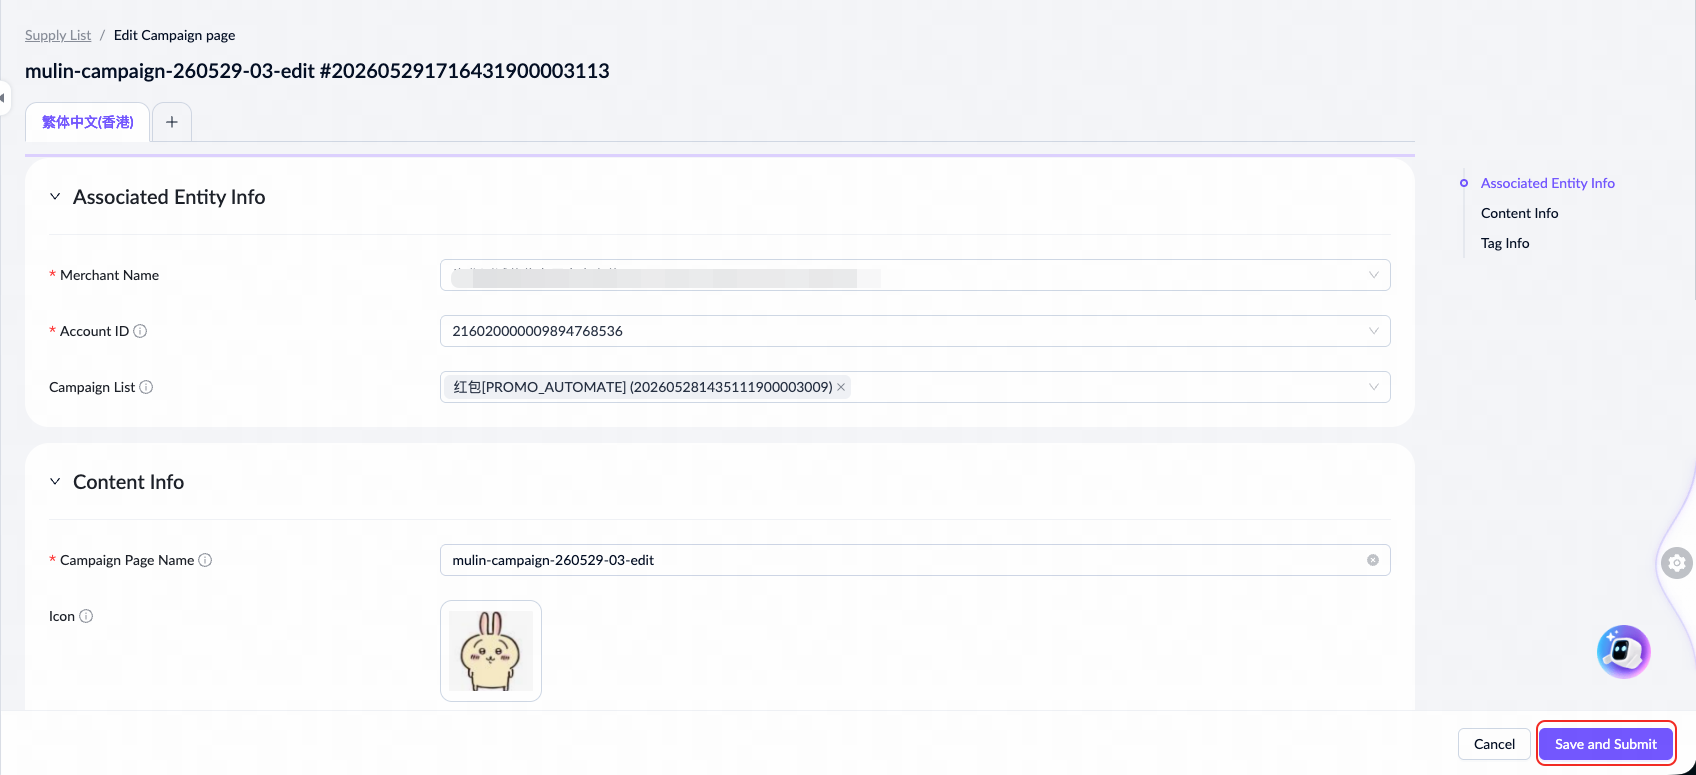The width and height of the screenshot is (1696, 775).
Task: Collapse the Content Info section
Action: [x=55, y=482]
